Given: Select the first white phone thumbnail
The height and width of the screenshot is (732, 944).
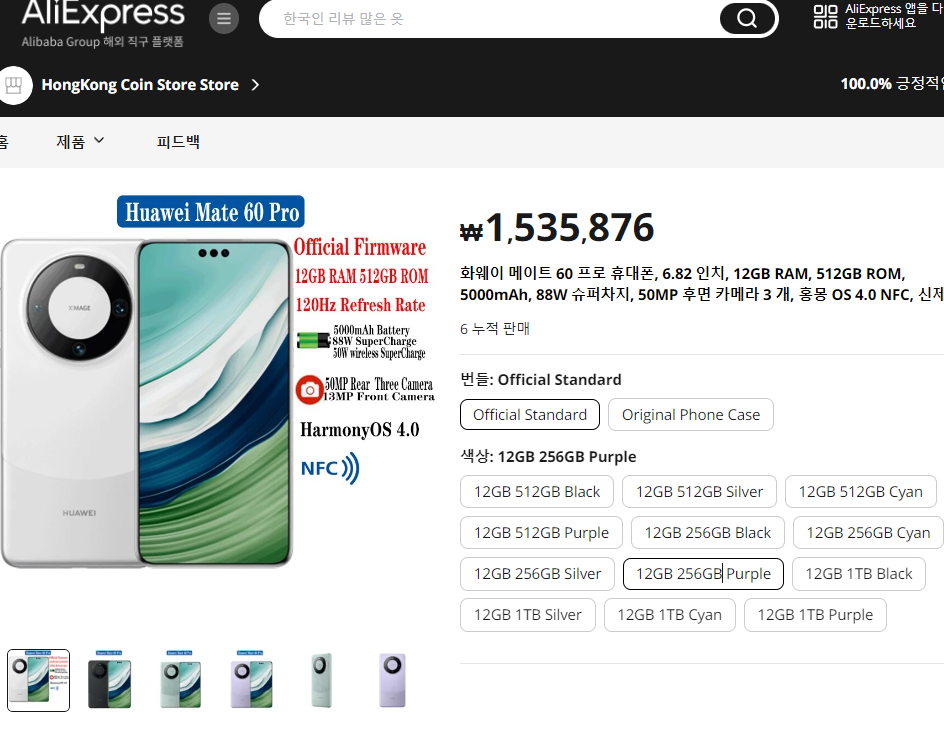Looking at the screenshot, I should (39, 680).
